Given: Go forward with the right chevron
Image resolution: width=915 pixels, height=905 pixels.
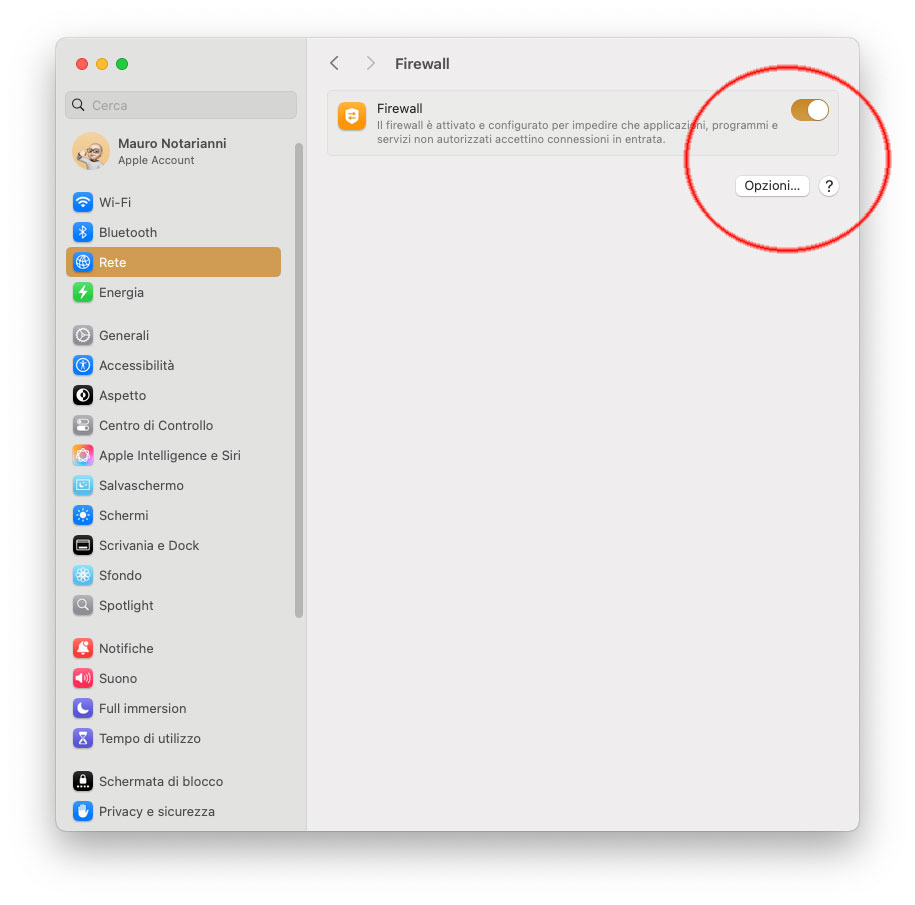Looking at the screenshot, I should [370, 63].
